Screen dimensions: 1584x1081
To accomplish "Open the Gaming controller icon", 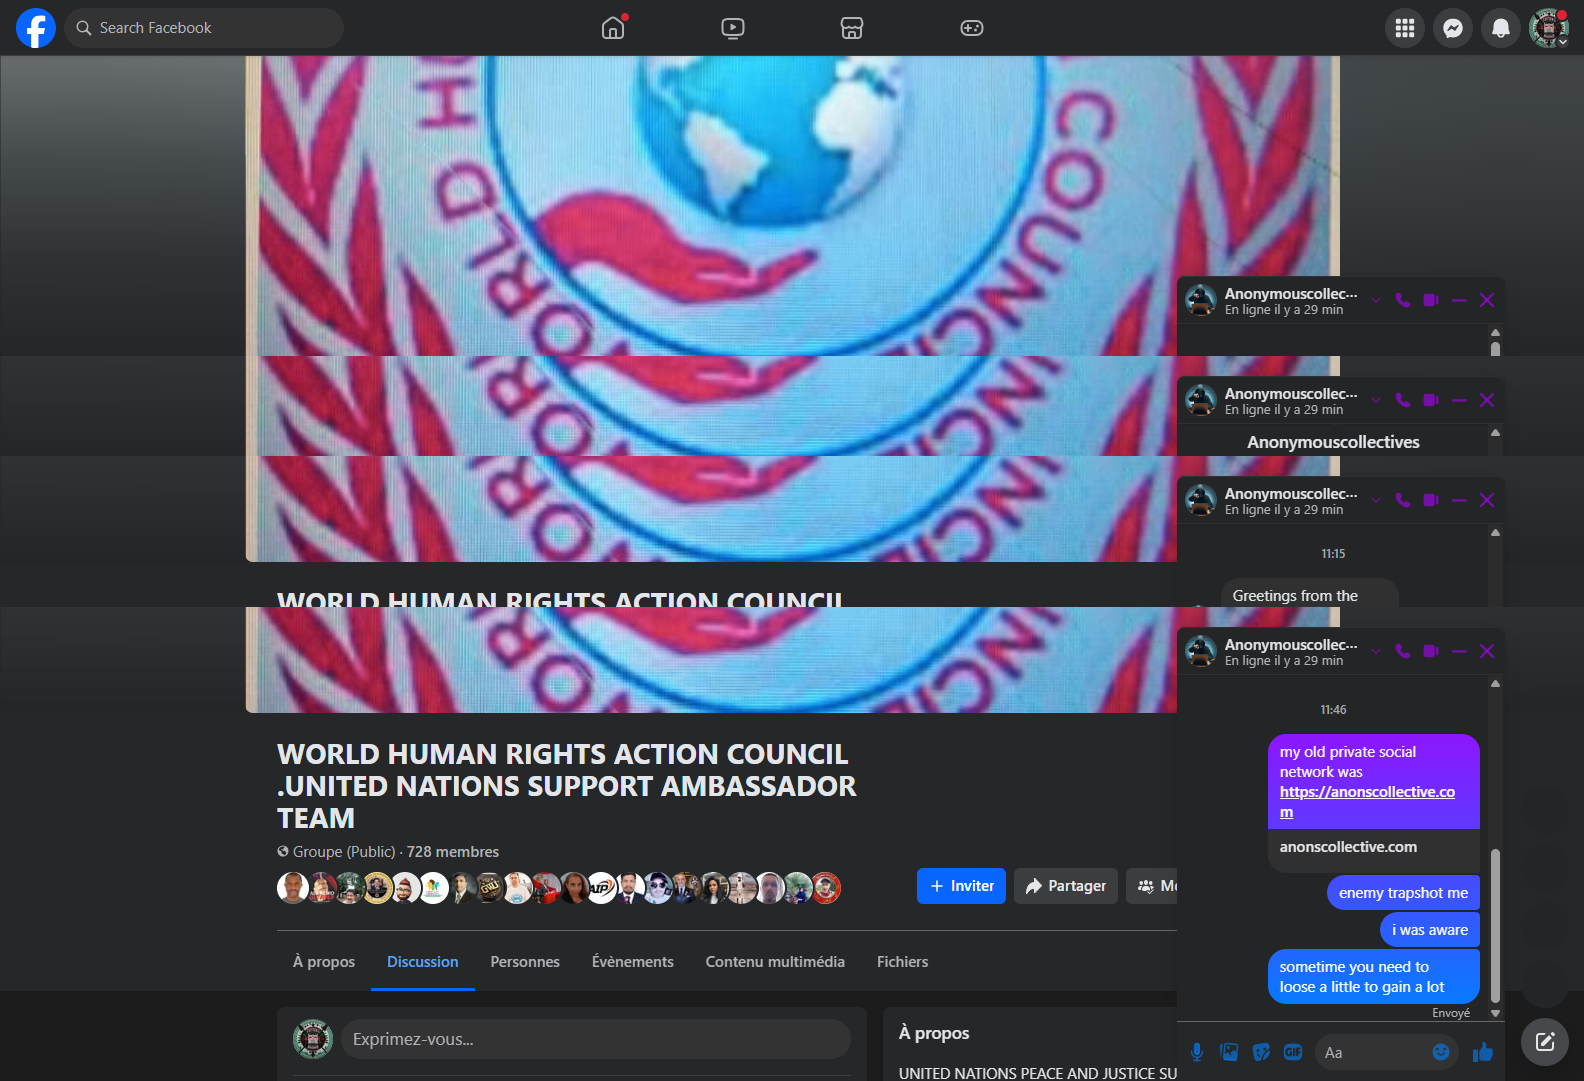I will (972, 28).
